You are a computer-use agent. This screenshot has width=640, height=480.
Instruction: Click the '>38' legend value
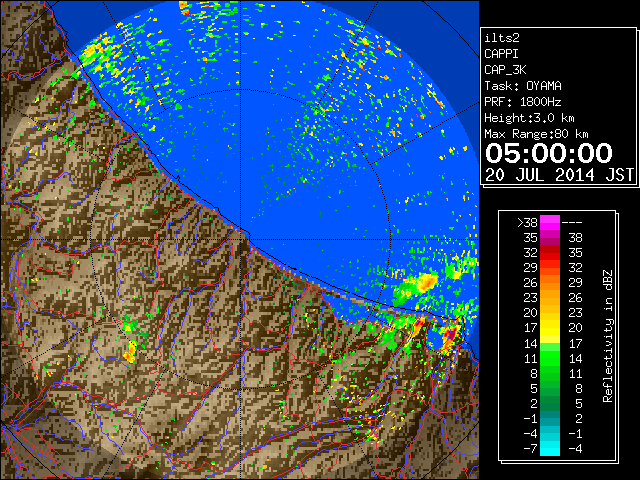coord(527,223)
